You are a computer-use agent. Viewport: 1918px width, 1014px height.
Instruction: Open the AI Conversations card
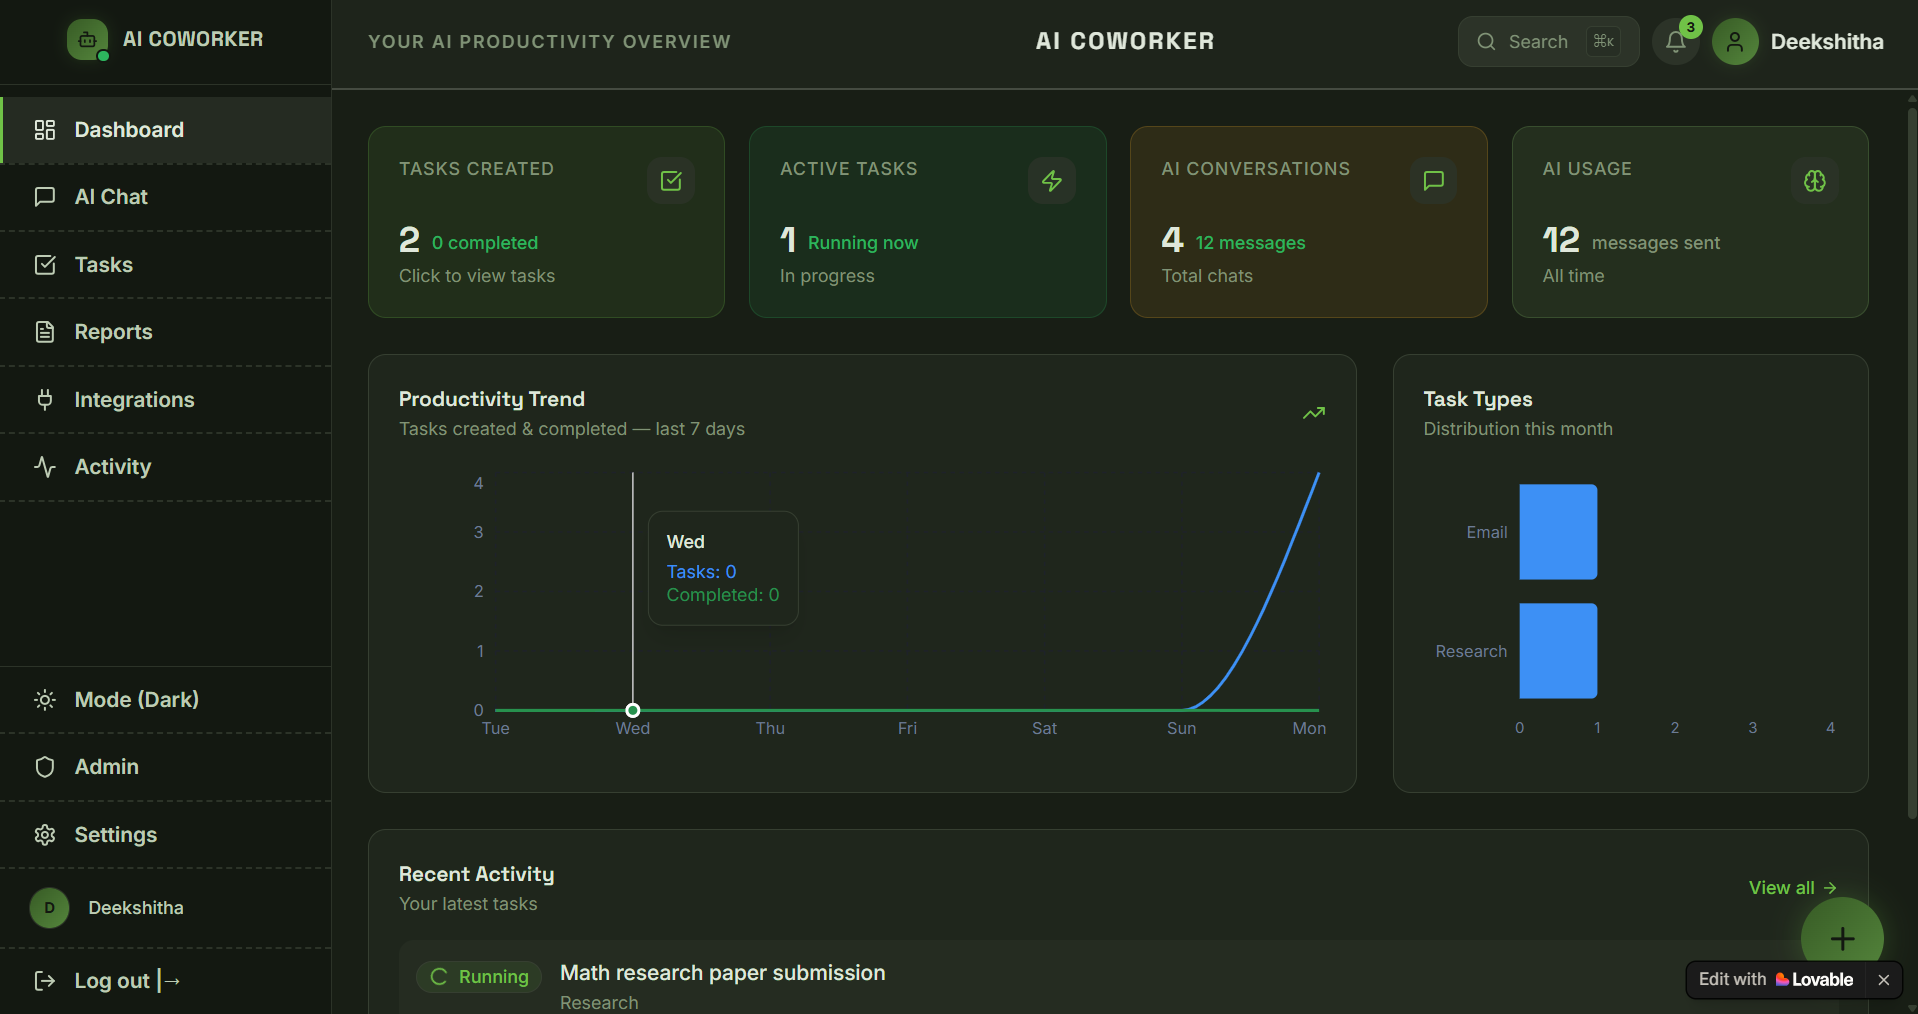coord(1309,222)
